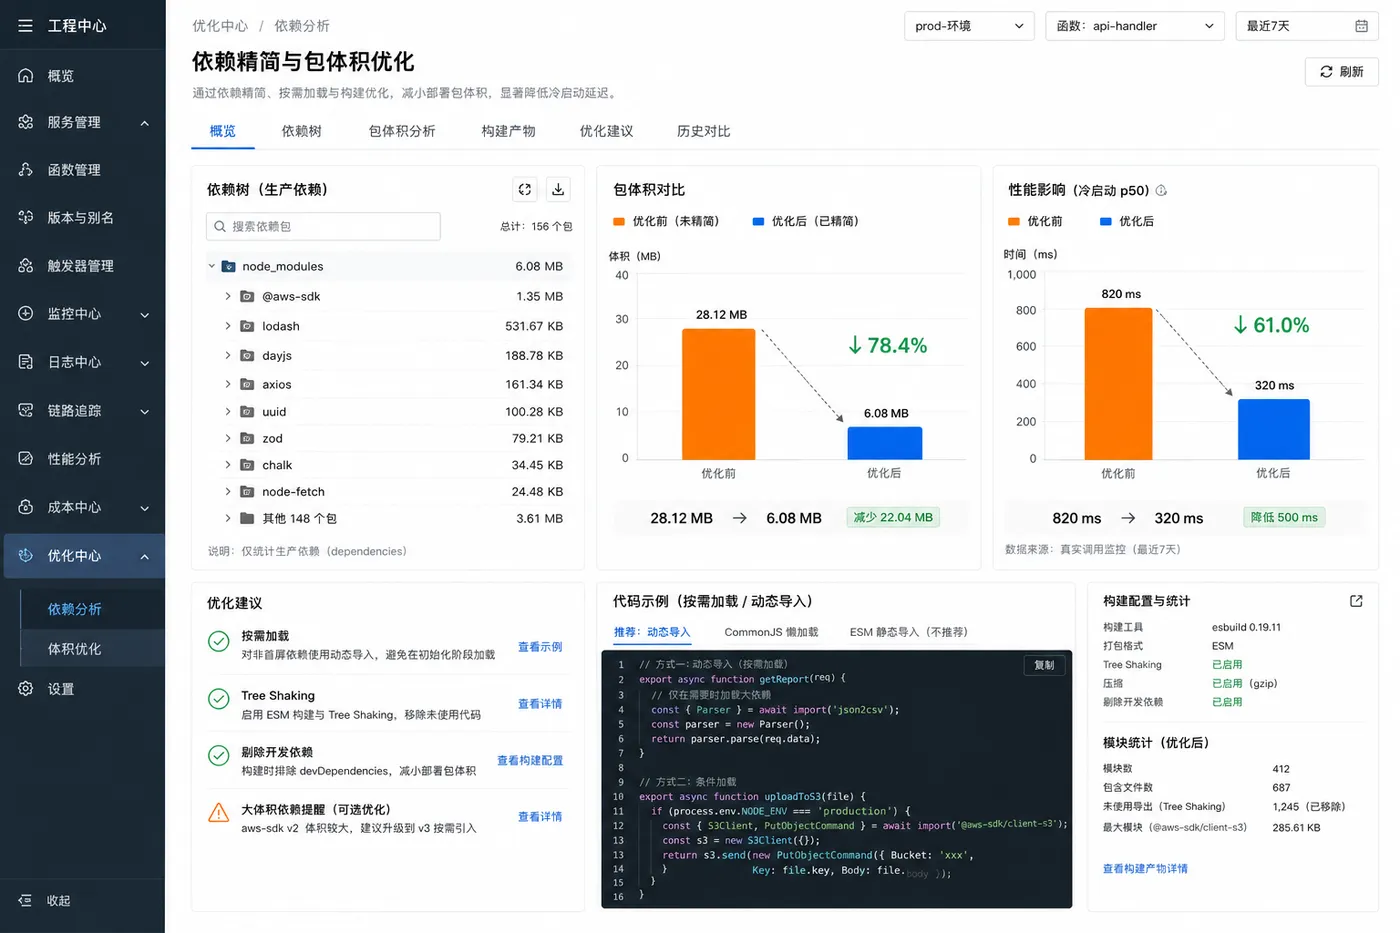Click the green check icon beside 剔除开发依赖

coord(219,756)
